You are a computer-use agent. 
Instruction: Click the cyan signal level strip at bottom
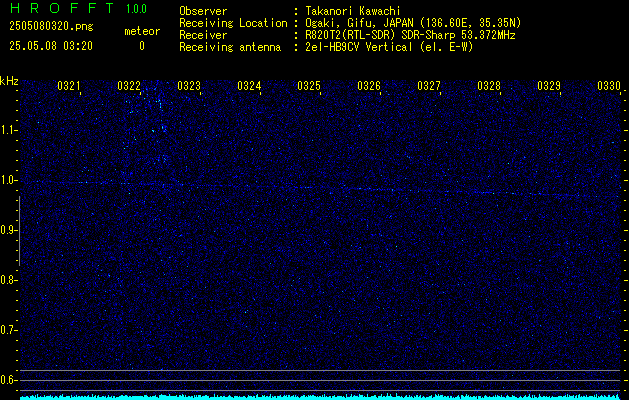[x=320, y=397]
